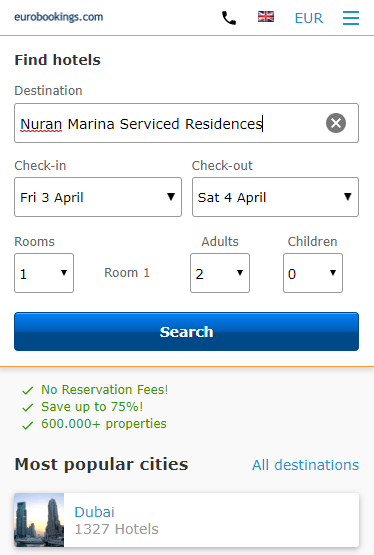This screenshot has width=374, height=555.
Task: Open language selector via UK flag
Action: pyautogui.click(x=266, y=17)
